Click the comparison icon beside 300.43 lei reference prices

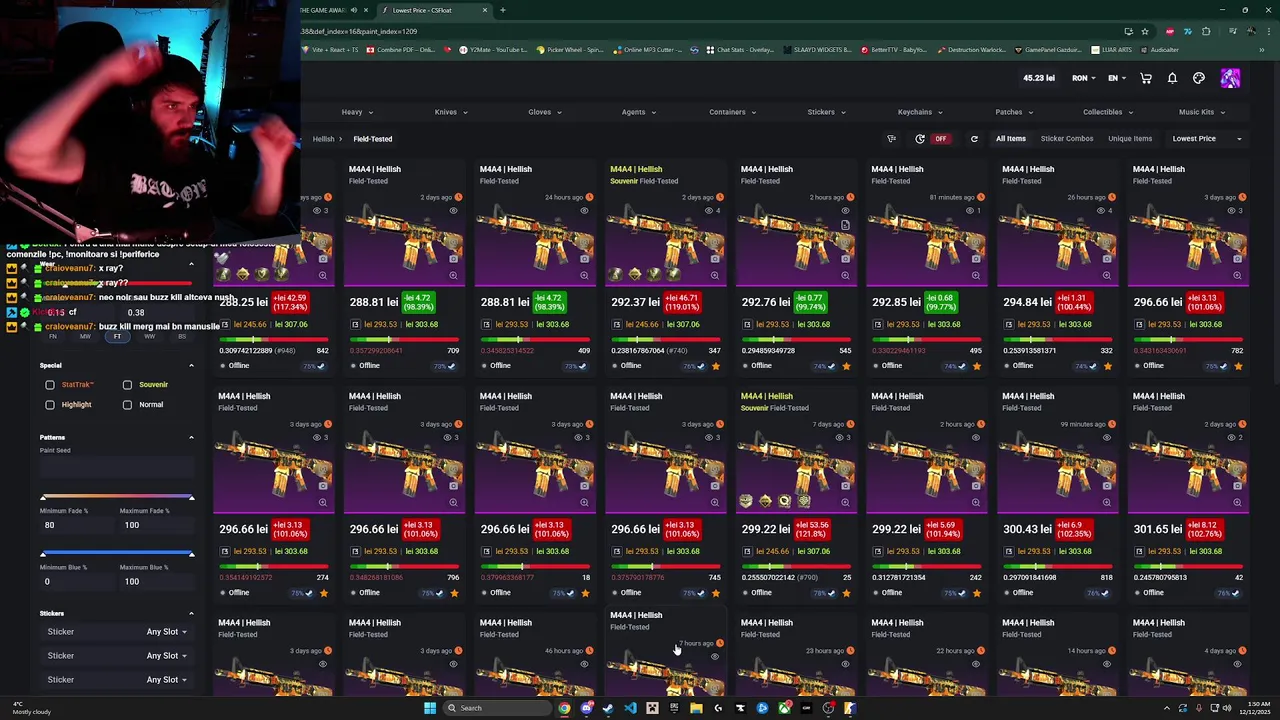[x=1008, y=551]
